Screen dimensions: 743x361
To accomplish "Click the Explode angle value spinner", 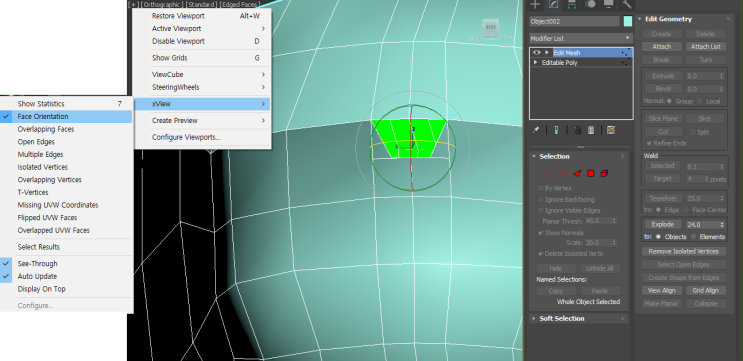I will click(722, 225).
